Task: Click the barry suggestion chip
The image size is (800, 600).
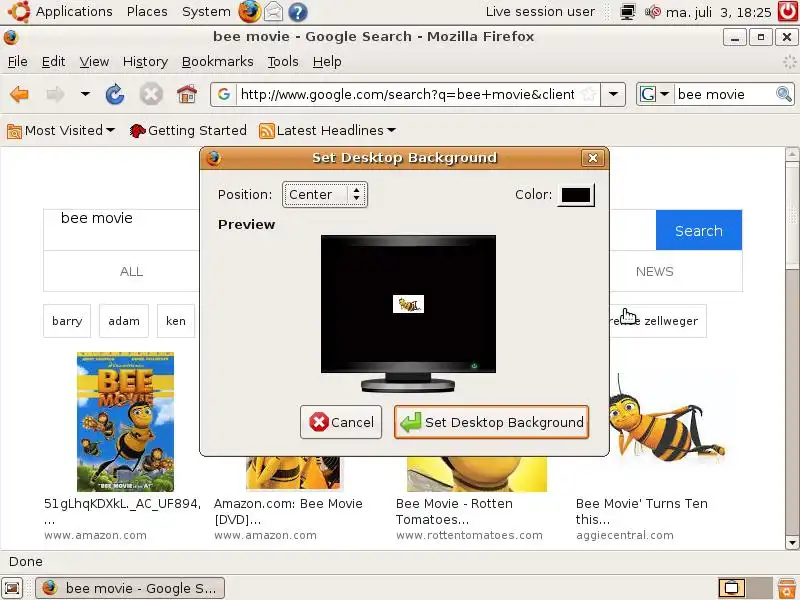Action: pos(67,321)
